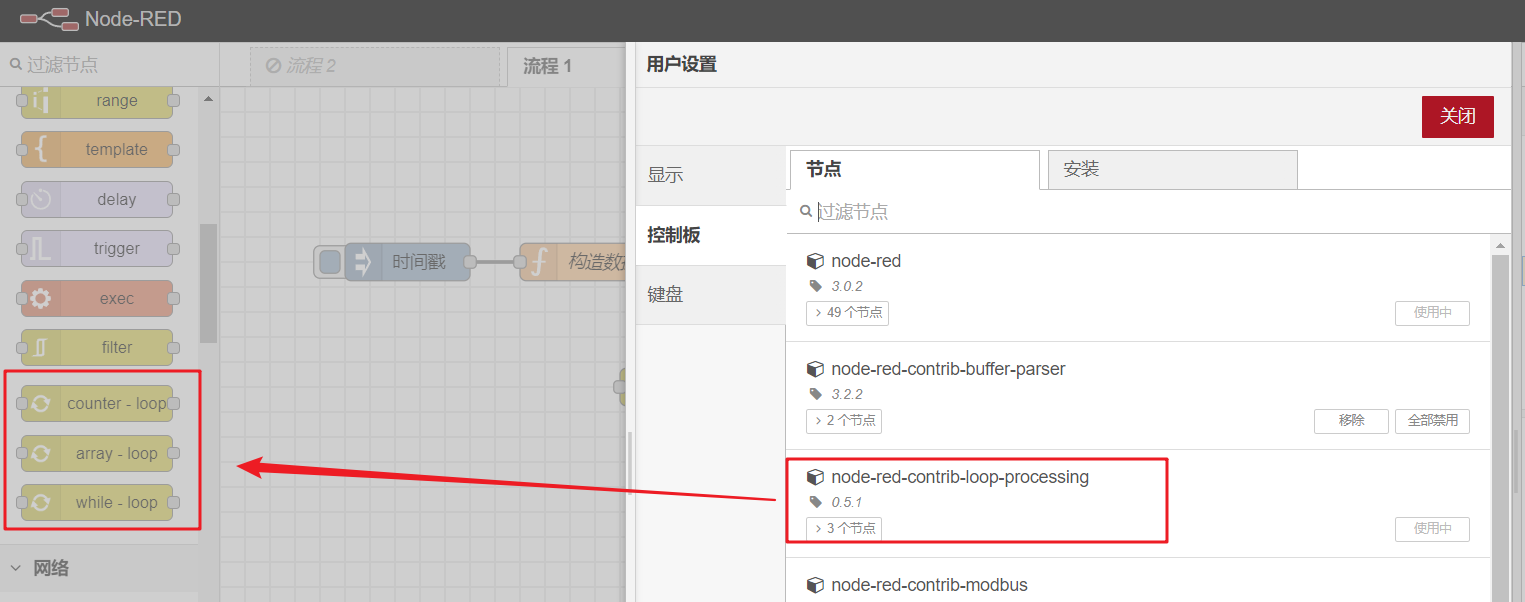Click the node-red-contrib-modbus name

click(929, 585)
